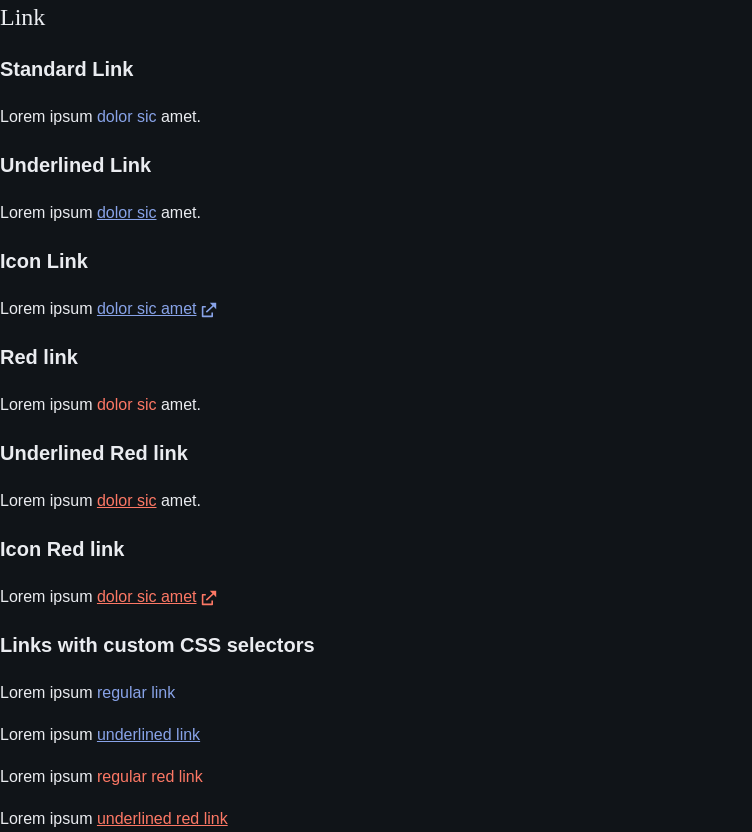Select the "Icon Link" heading

point(44,262)
